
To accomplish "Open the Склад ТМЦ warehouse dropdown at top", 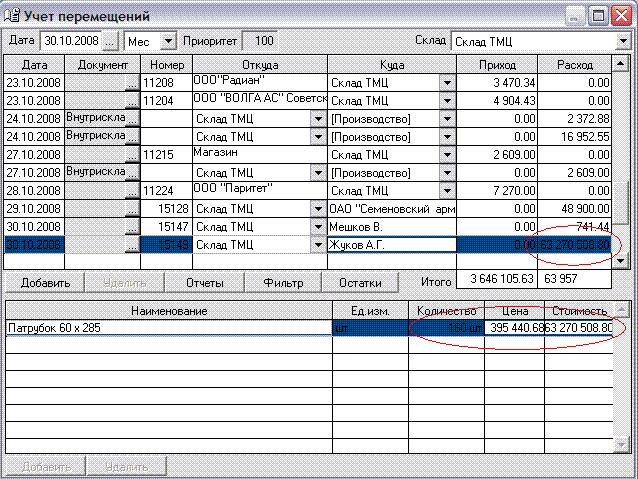I will 622,42.
